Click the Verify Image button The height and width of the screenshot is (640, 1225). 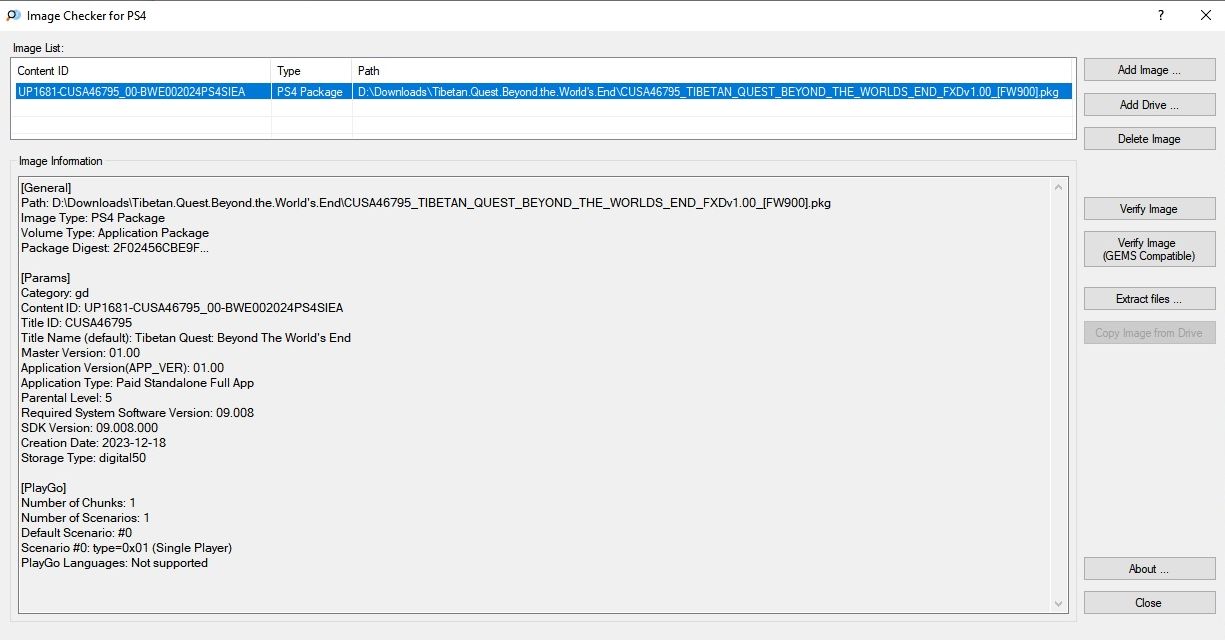(x=1149, y=209)
